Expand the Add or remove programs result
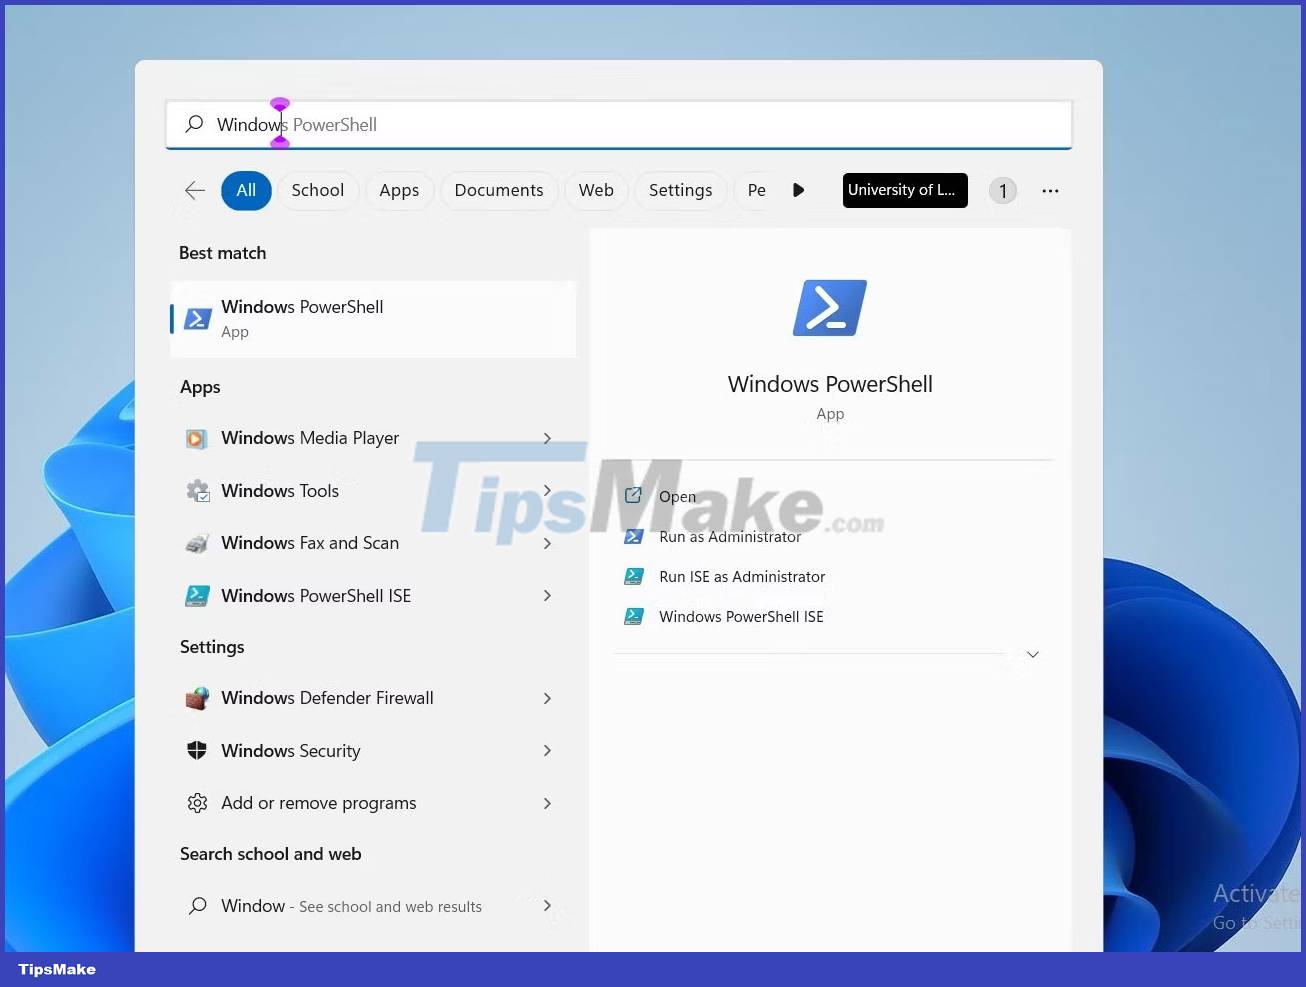 pyautogui.click(x=547, y=803)
